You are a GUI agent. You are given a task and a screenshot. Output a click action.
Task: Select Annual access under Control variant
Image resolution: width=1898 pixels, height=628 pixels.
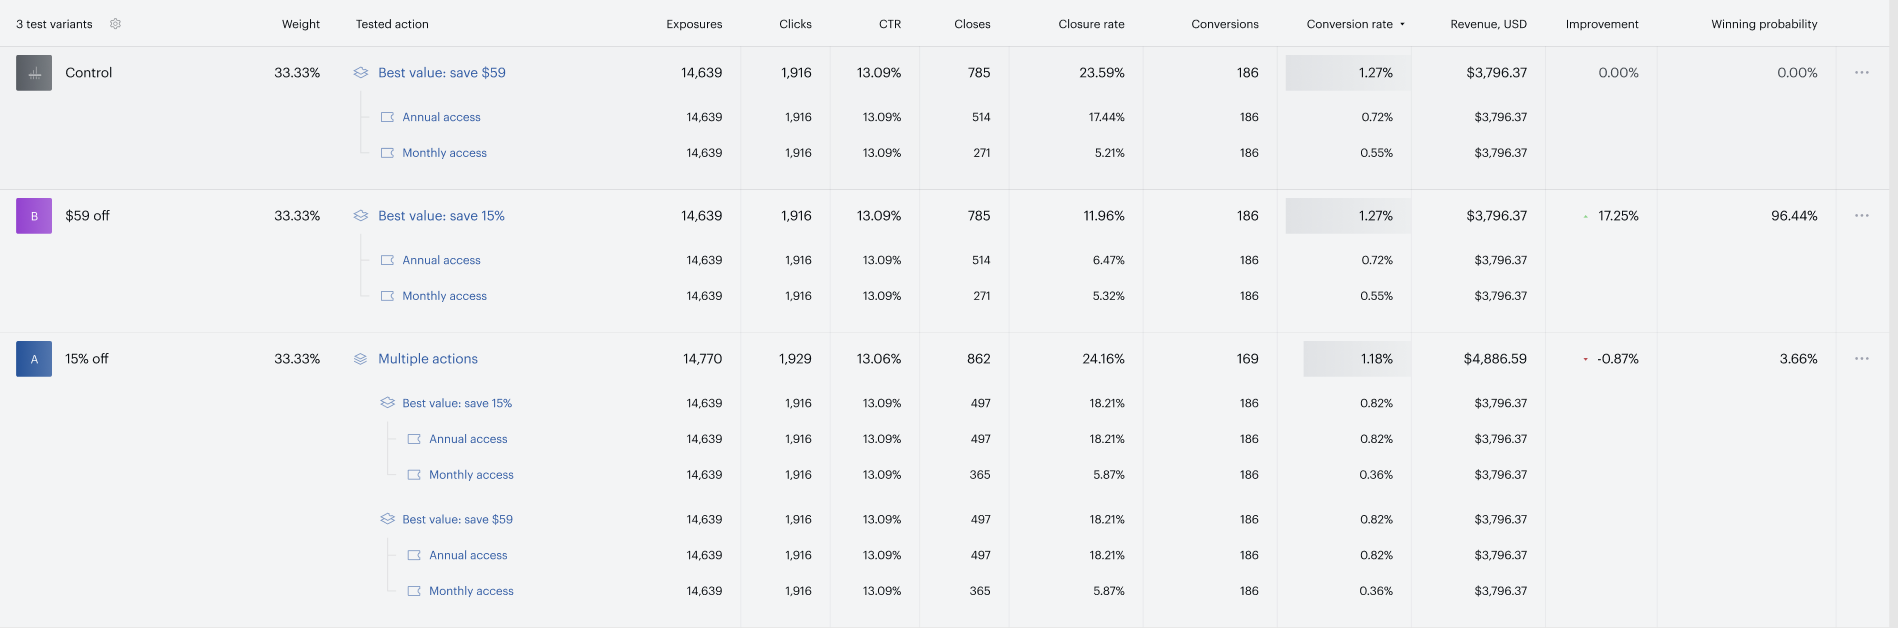441,117
